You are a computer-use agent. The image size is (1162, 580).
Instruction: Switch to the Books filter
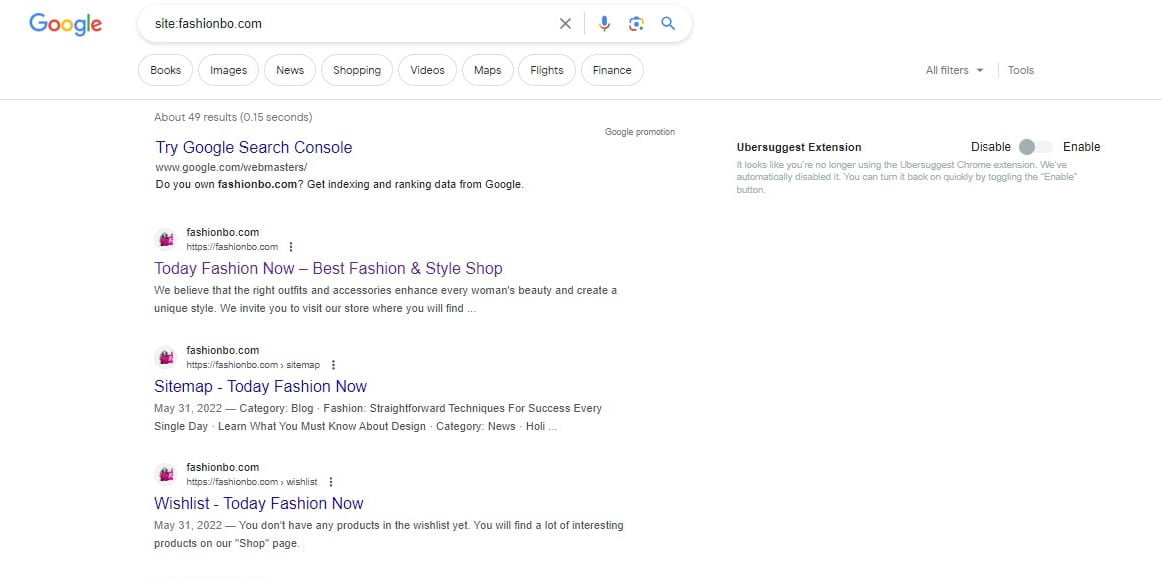(165, 70)
